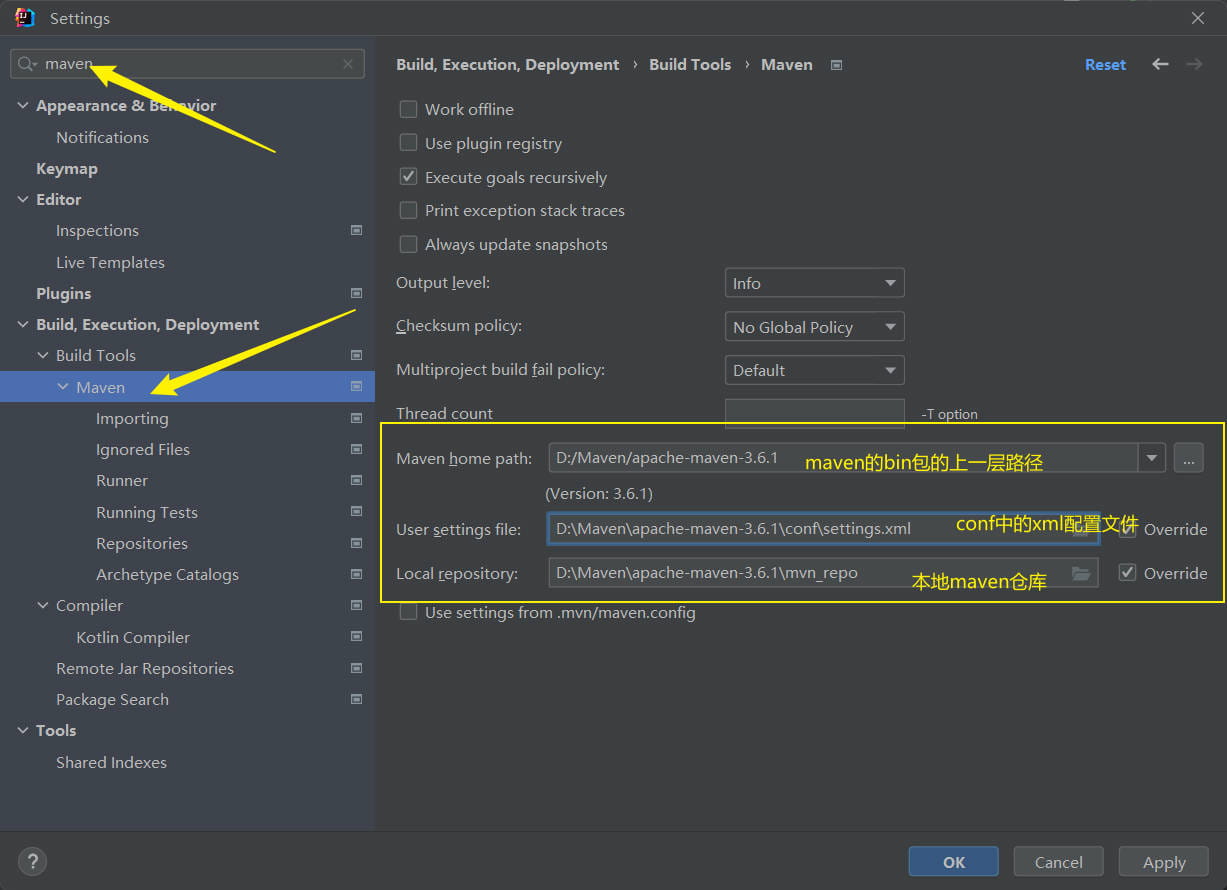1227x890 pixels.
Task: Browse for Local repository folder
Action: [1080, 573]
